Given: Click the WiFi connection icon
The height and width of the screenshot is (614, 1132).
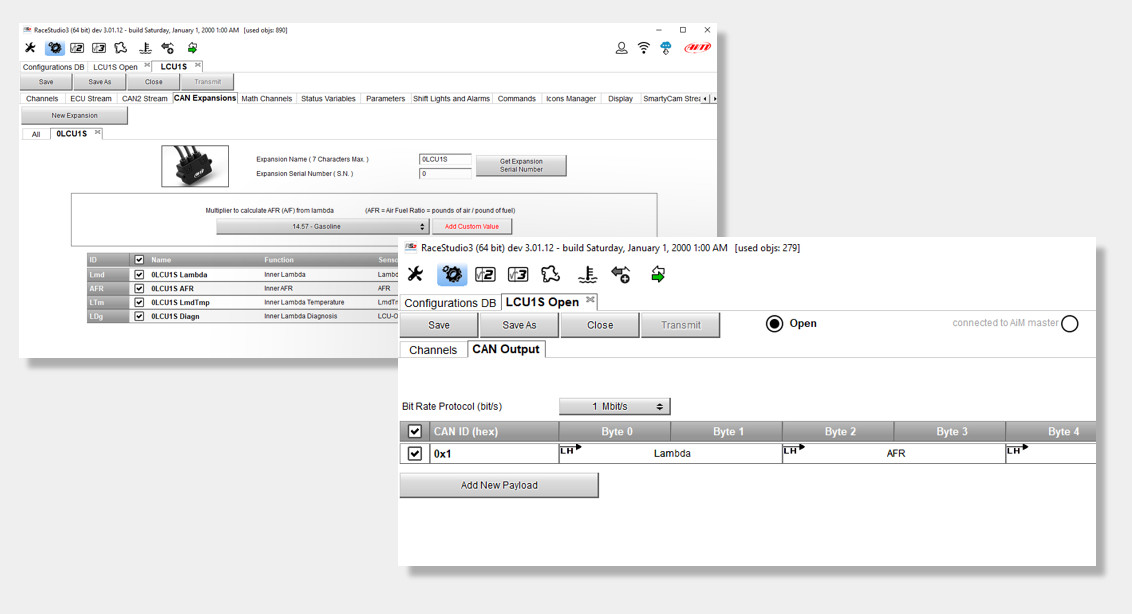Looking at the screenshot, I should point(644,48).
